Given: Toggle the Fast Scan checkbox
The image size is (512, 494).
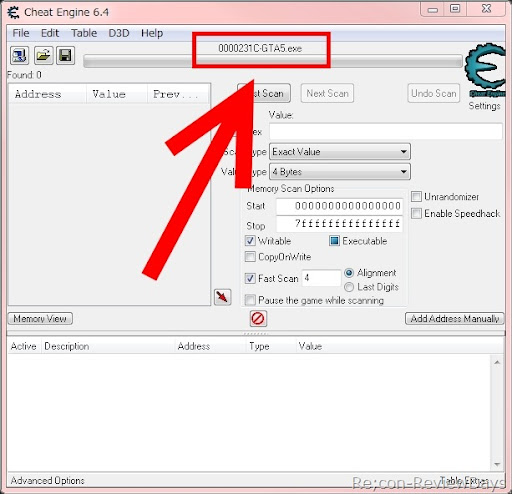Looking at the screenshot, I should 250,278.
